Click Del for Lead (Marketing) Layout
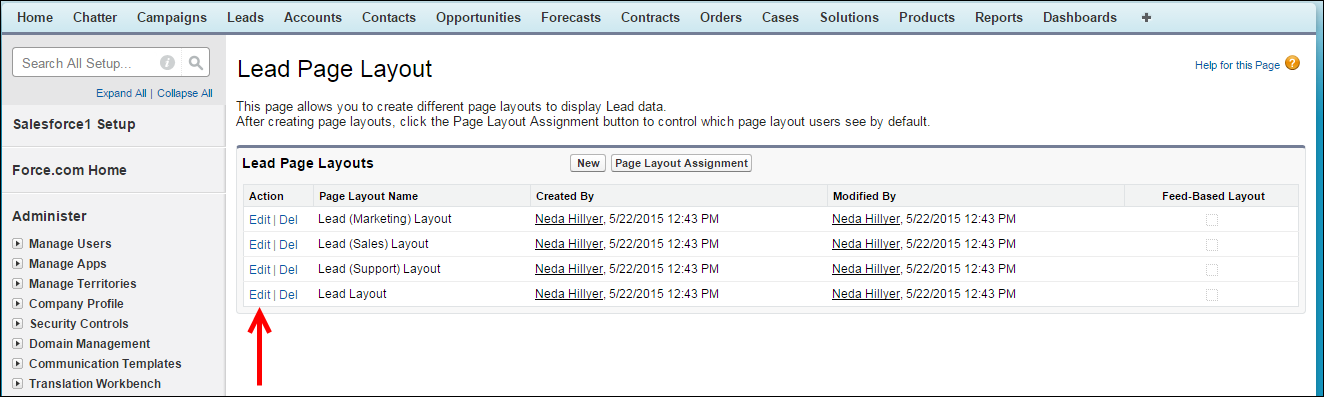This screenshot has height=397, width=1324. [288, 219]
